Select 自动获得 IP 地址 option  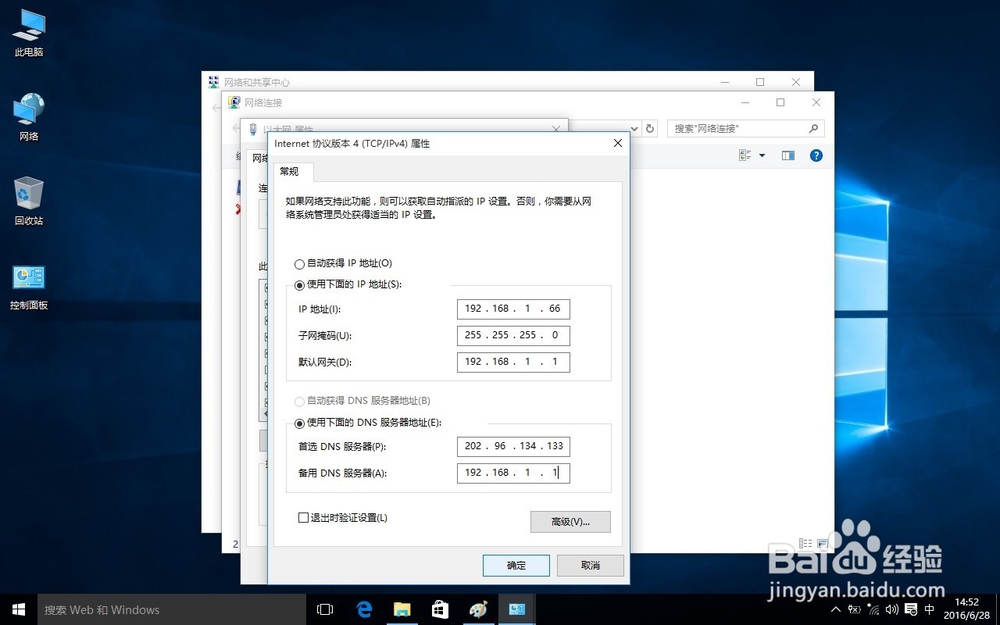pos(299,264)
